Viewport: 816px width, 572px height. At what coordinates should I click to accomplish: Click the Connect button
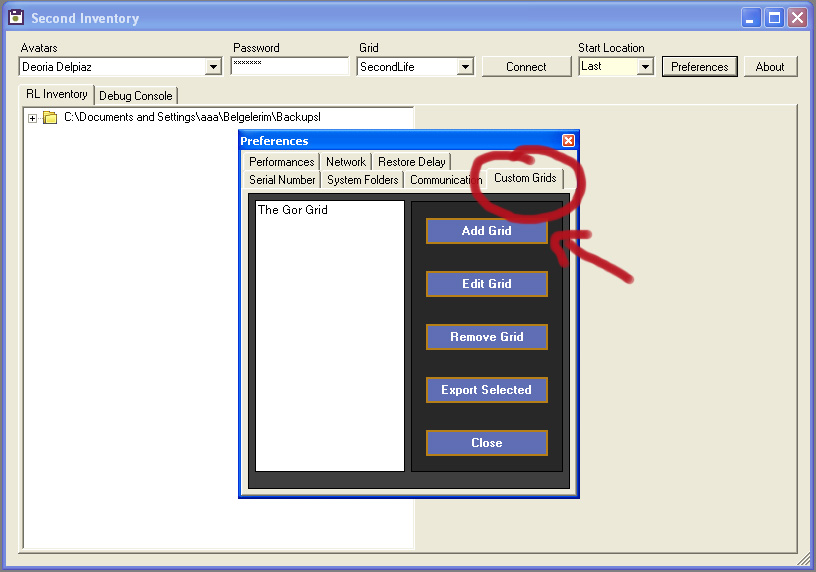click(526, 67)
